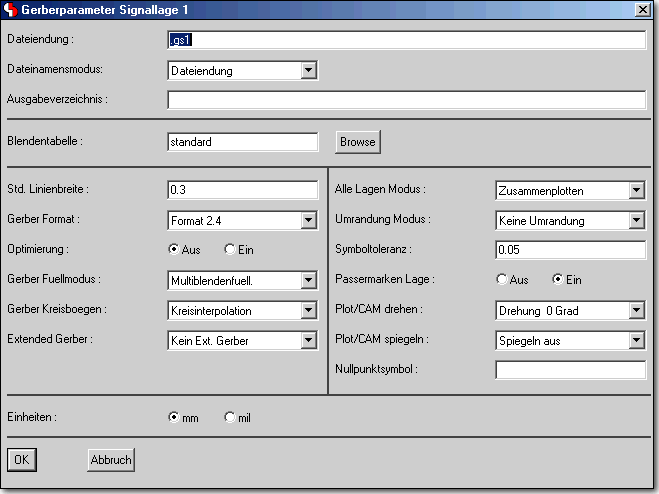Viewport: 659px width, 494px height.
Task: Expand the Umrandung Modus dropdown
Action: click(x=636, y=220)
